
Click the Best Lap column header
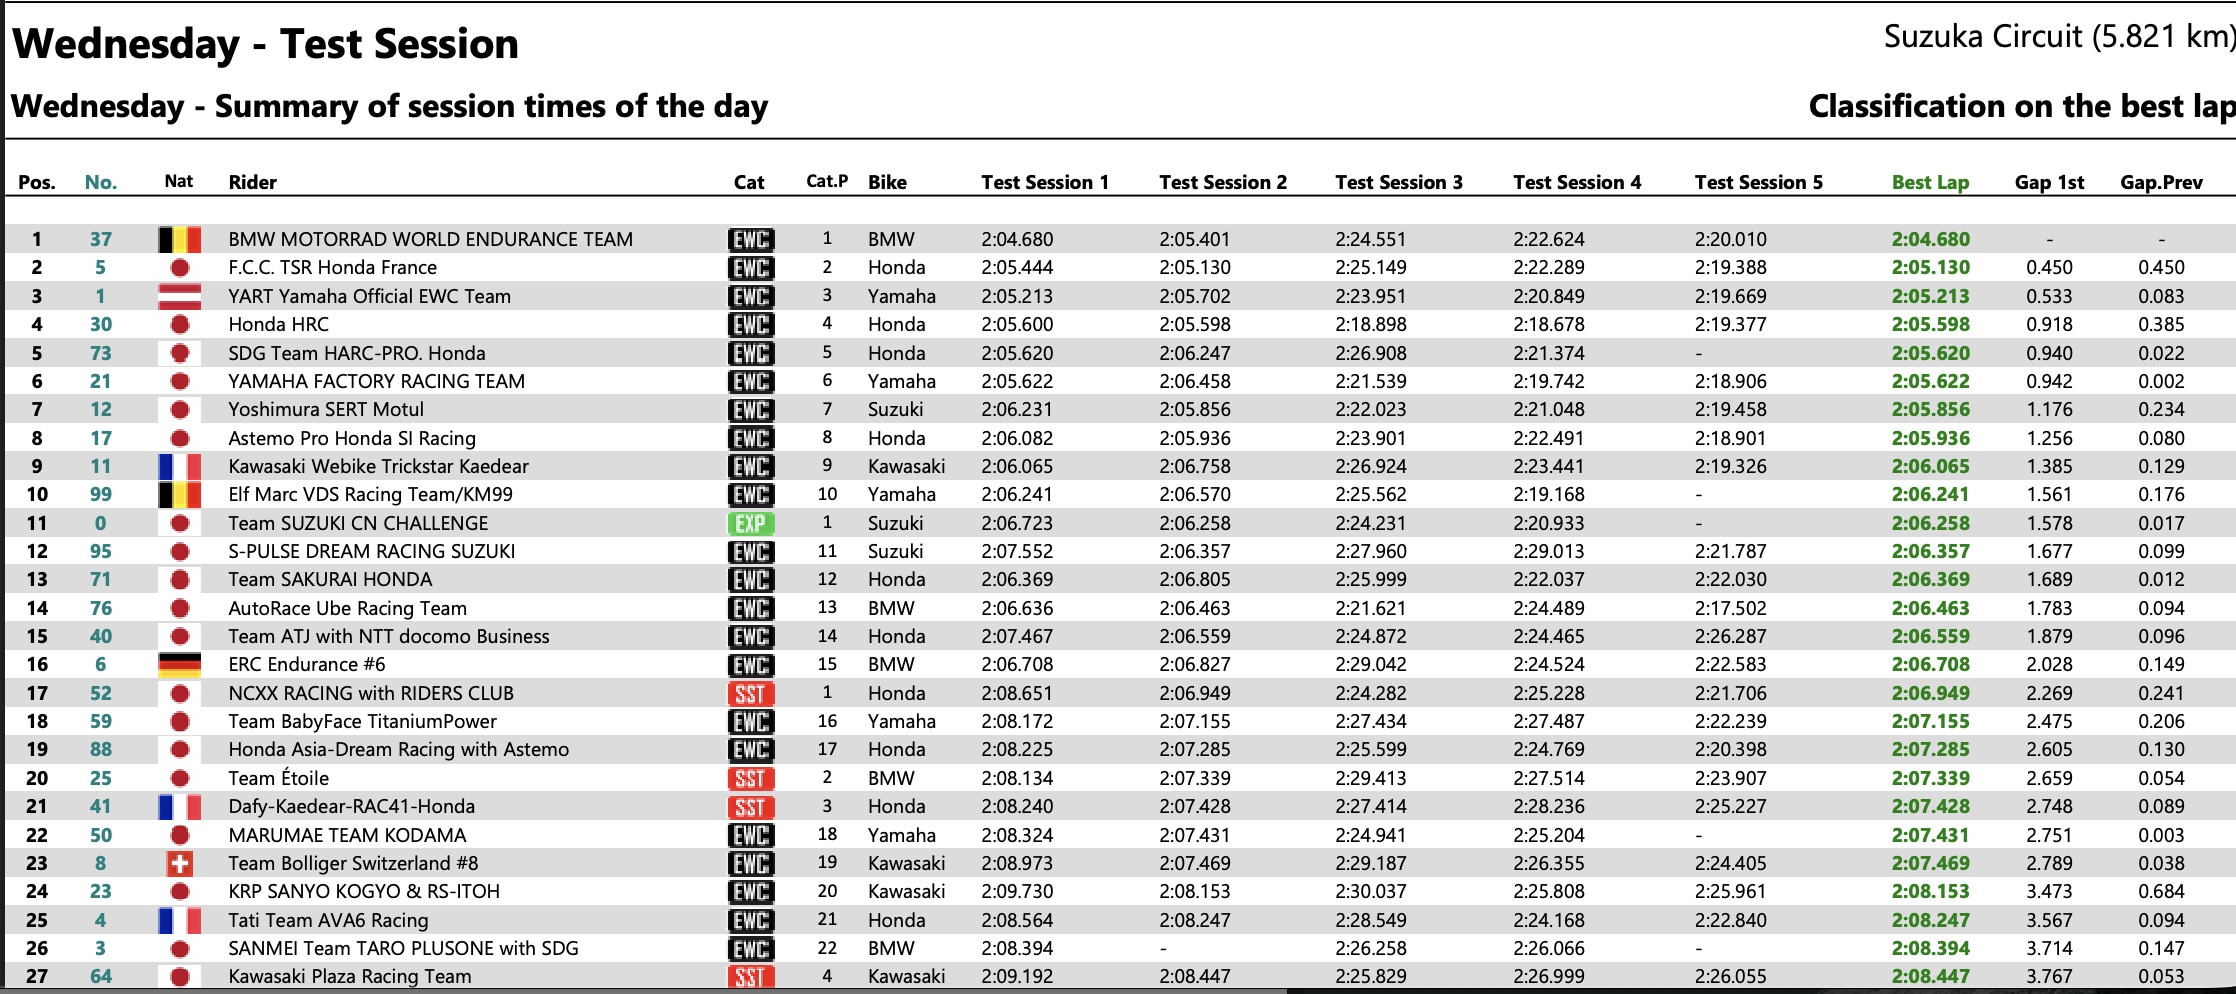pyautogui.click(x=1930, y=182)
